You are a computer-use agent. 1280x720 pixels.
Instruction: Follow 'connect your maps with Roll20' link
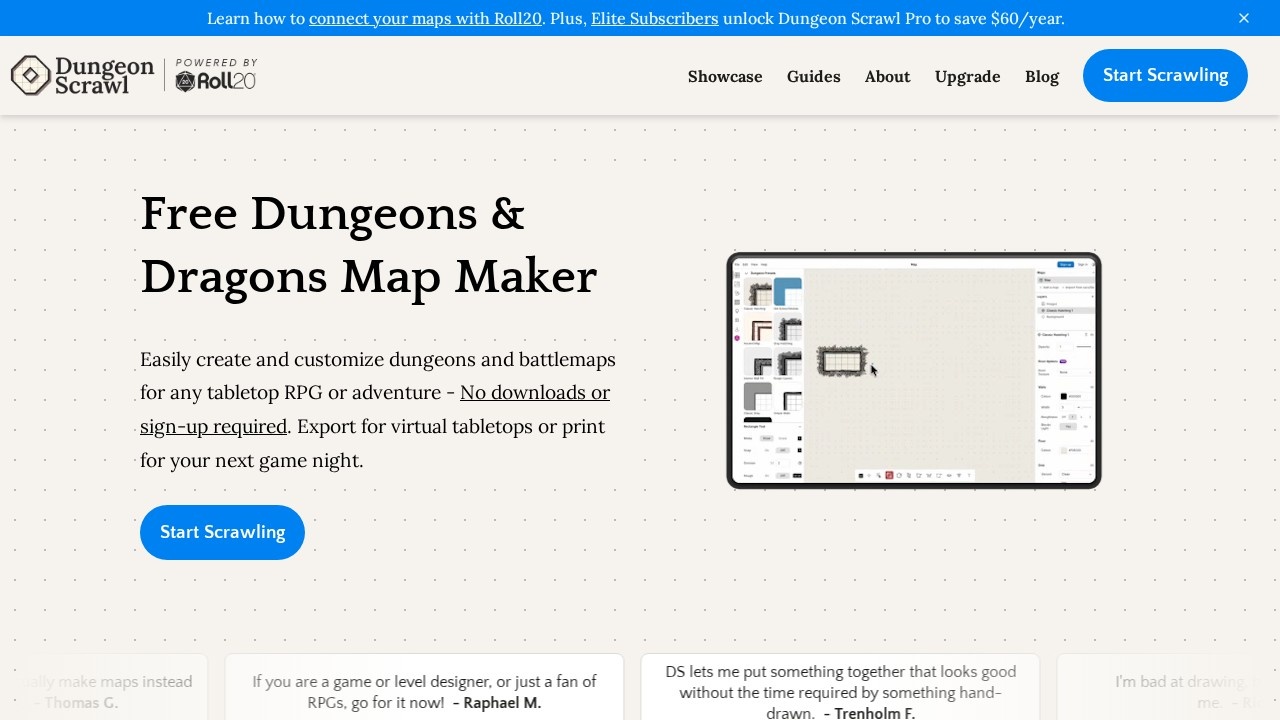point(426,18)
